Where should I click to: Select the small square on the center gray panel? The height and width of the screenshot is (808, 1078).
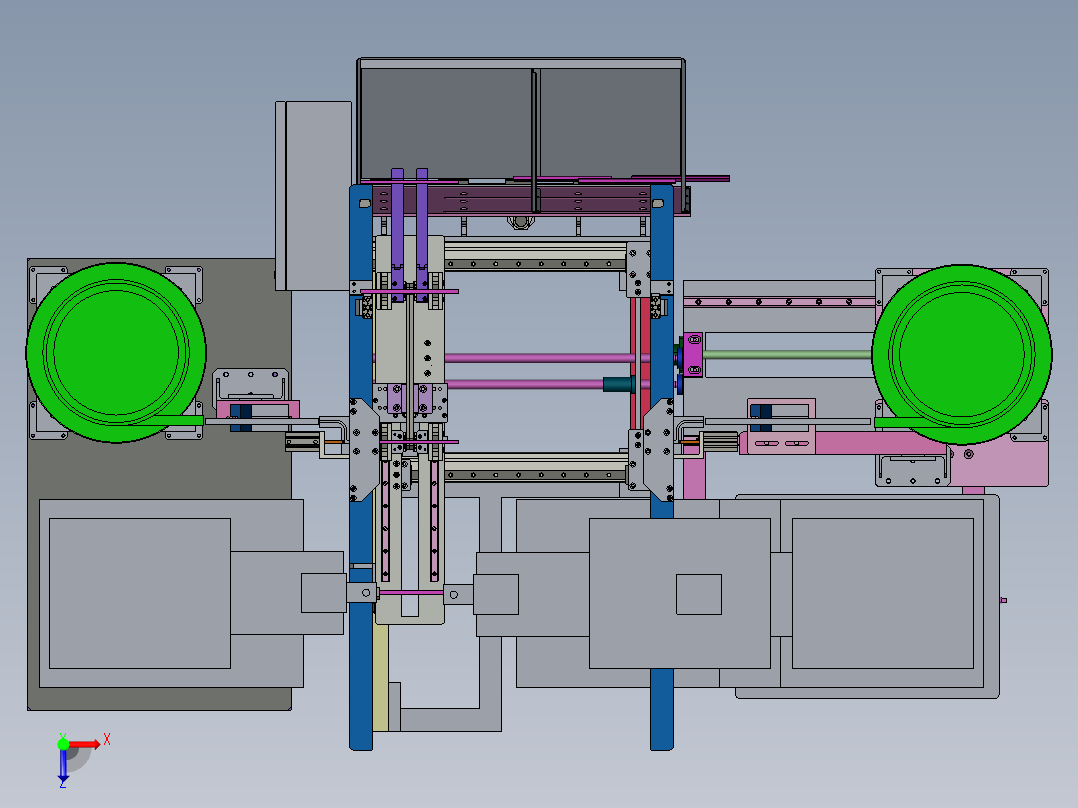coord(698,594)
